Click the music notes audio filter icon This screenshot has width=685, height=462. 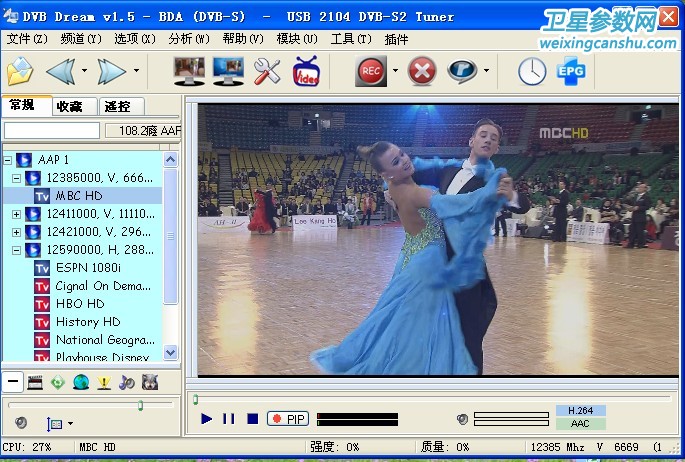pyautogui.click(x=127, y=381)
